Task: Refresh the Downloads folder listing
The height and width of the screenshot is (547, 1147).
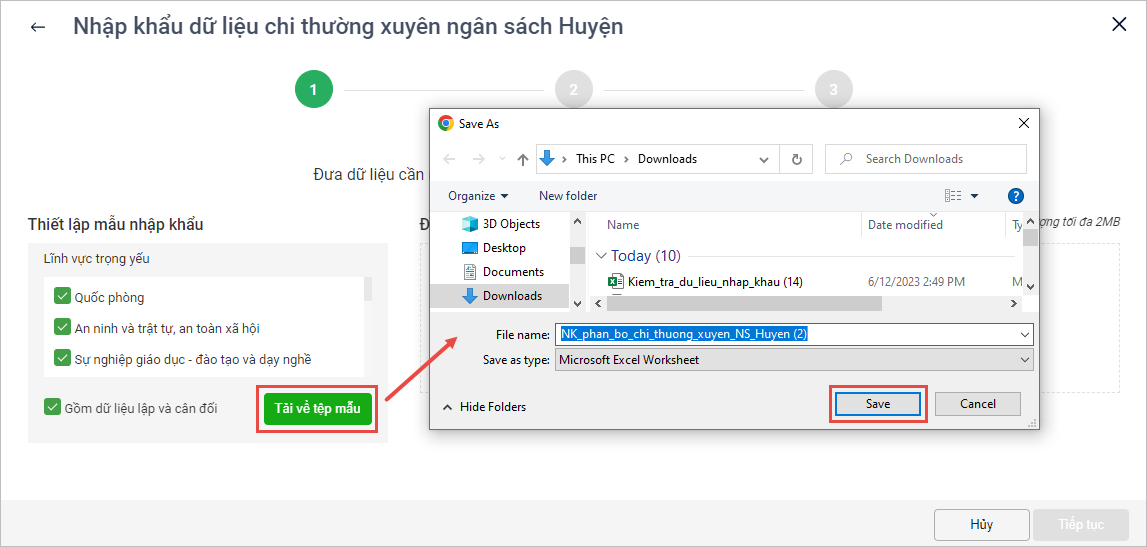Action: point(796,159)
